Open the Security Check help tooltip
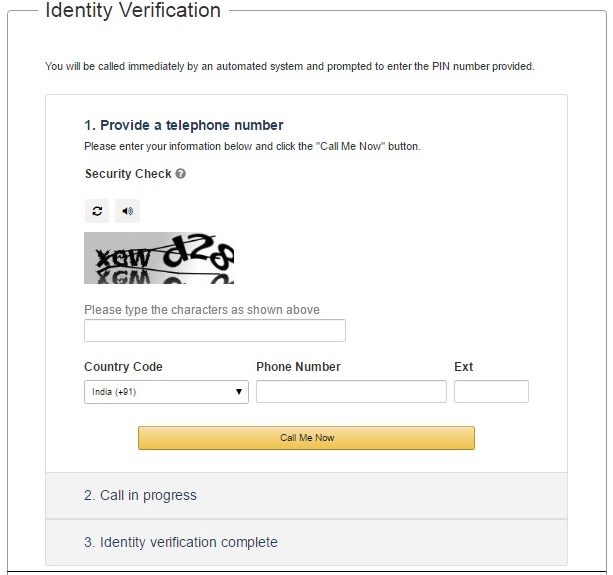 [180, 174]
